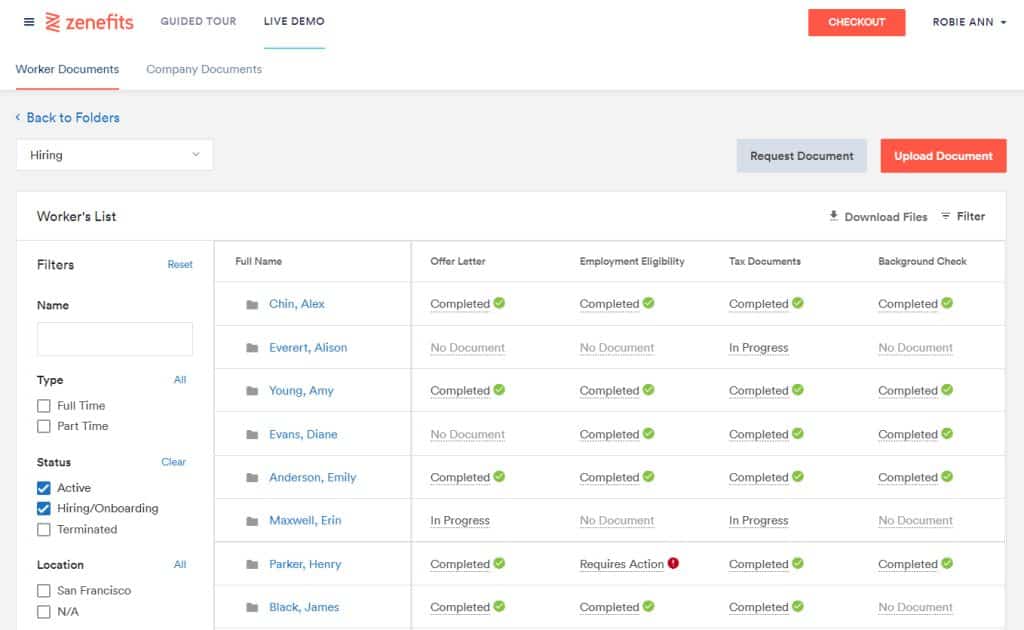This screenshot has height=630, width=1024.
Task: Click the folder icon beside Maxwell, Erin
Action: 252,521
